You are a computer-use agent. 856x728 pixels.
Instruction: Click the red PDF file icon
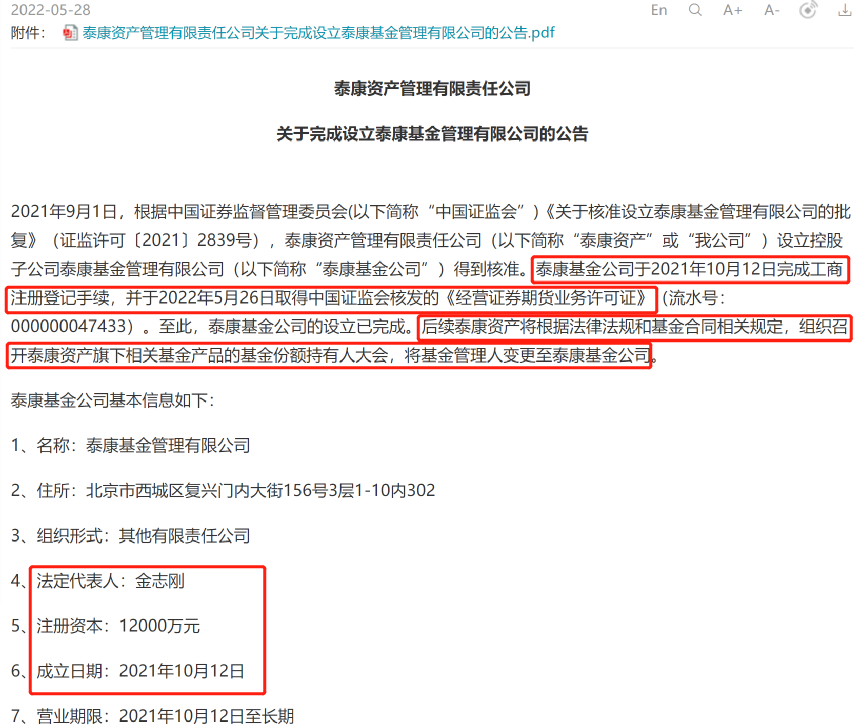click(x=69, y=33)
